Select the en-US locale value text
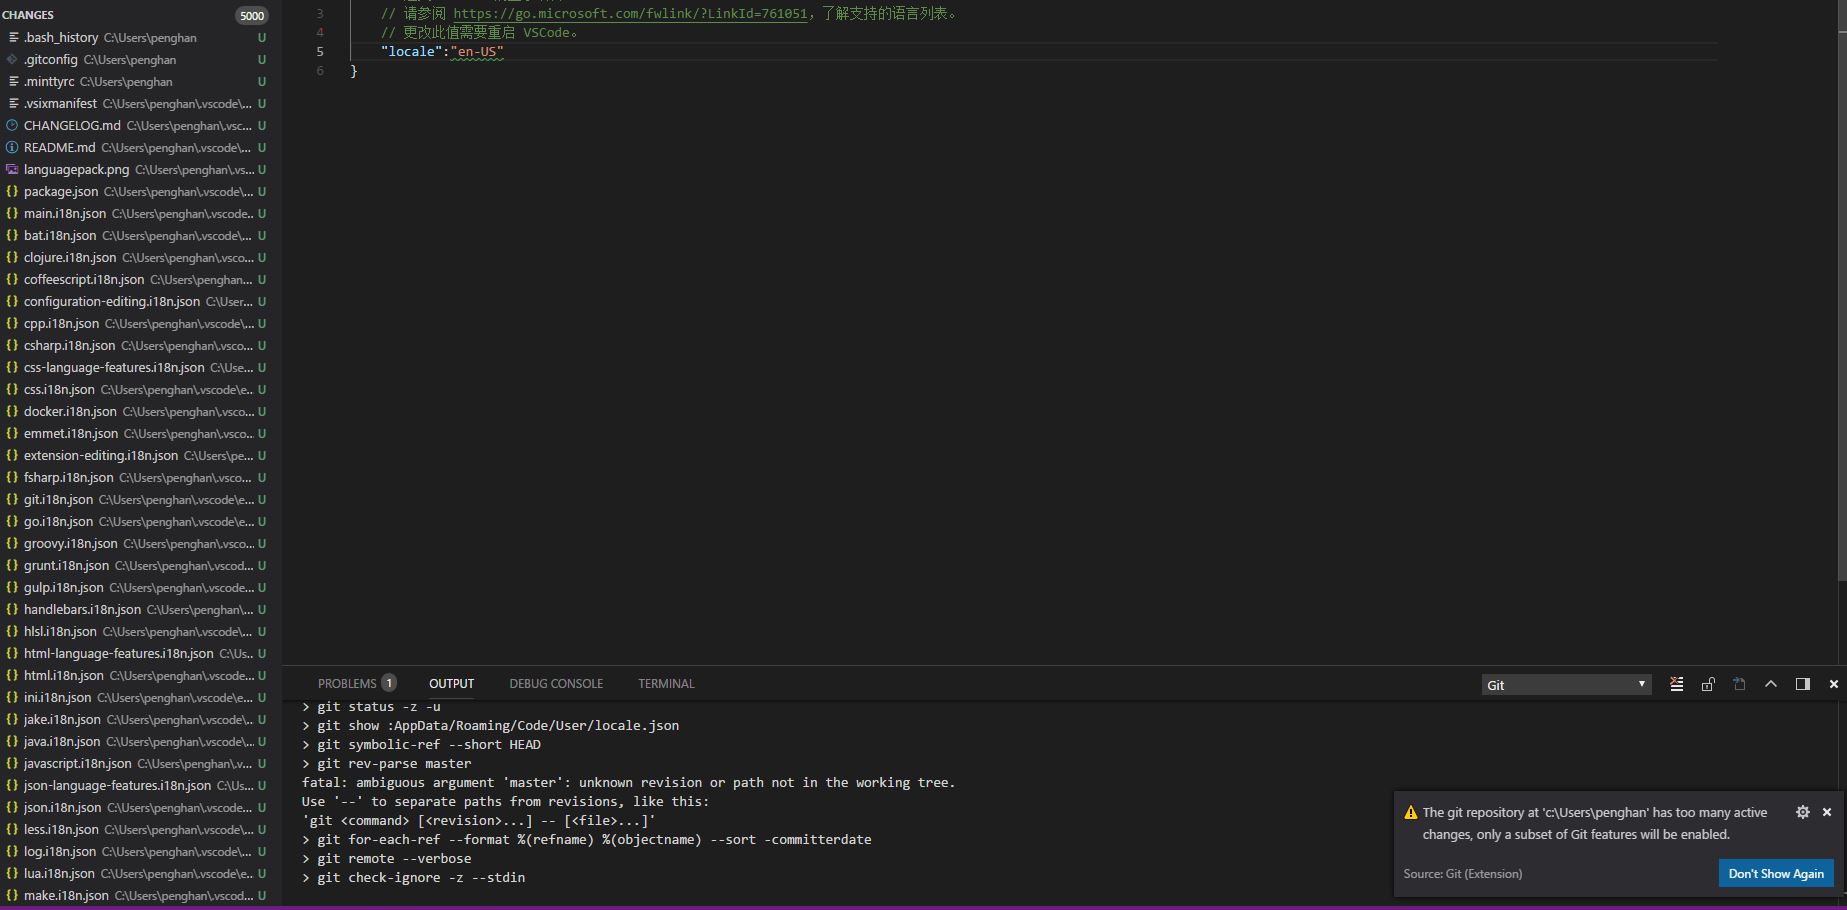 pyautogui.click(x=478, y=51)
